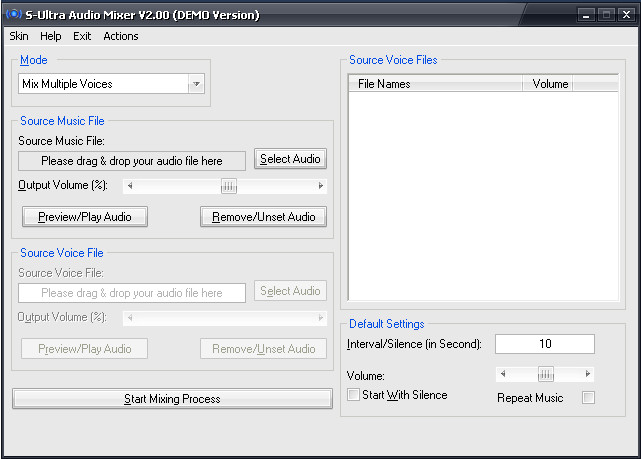Click the S-Ultra Audio Mixer title bar icon
Viewport: 641px width, 459px height.
point(14,14)
